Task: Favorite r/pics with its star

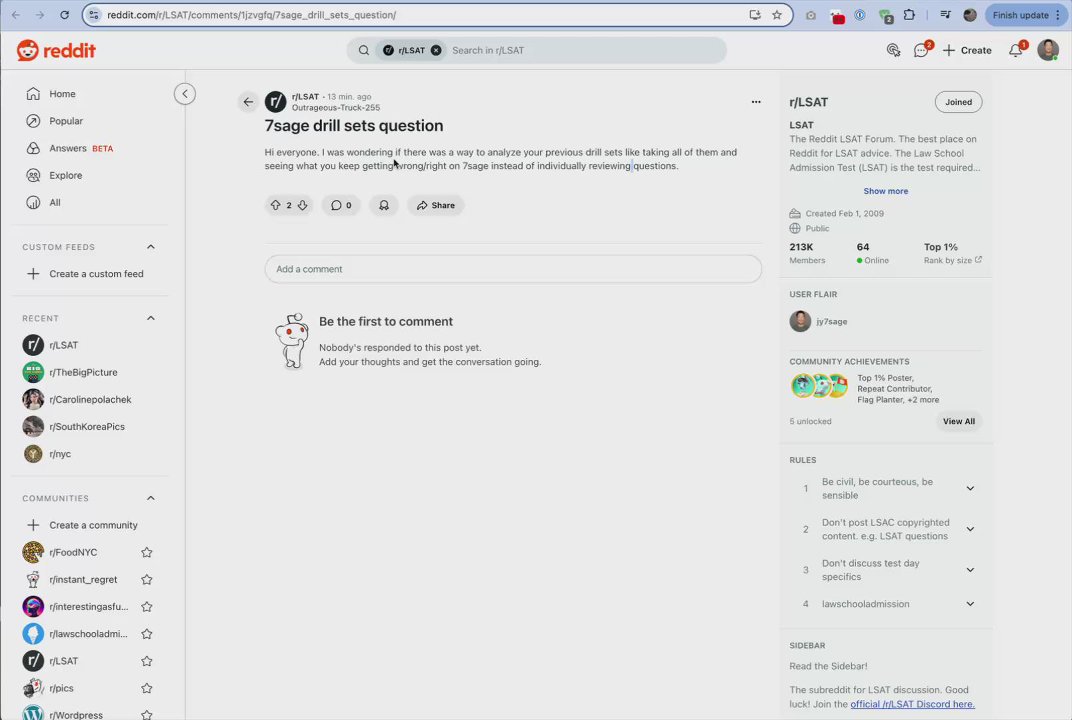Action: (146, 689)
